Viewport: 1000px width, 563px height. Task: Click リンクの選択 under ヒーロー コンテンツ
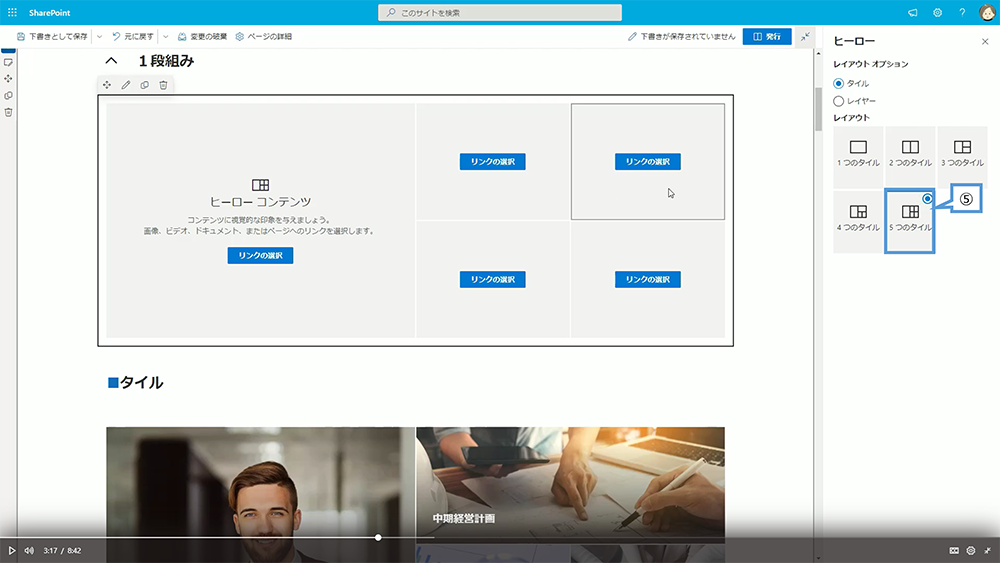coord(260,255)
